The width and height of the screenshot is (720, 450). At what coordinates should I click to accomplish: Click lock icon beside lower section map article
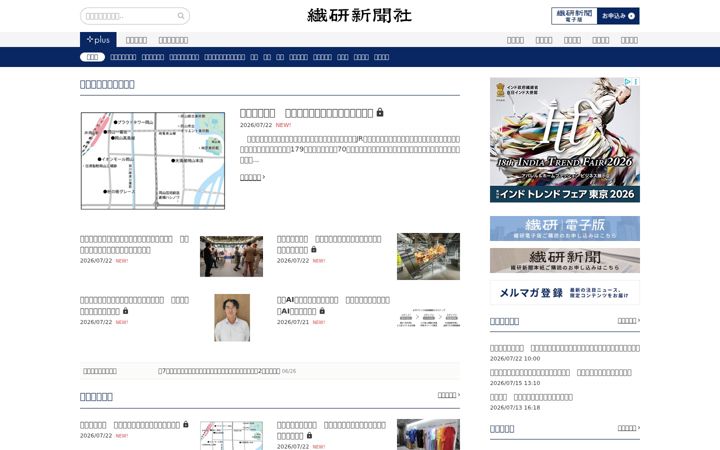pos(186,424)
